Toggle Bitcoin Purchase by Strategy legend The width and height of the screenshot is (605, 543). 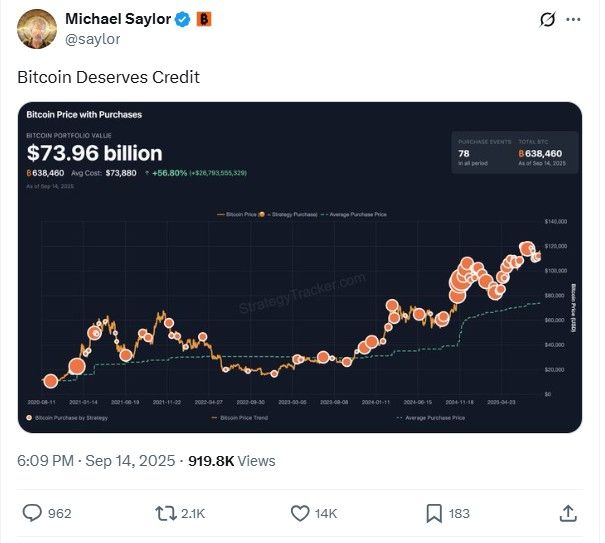[x=67, y=418]
